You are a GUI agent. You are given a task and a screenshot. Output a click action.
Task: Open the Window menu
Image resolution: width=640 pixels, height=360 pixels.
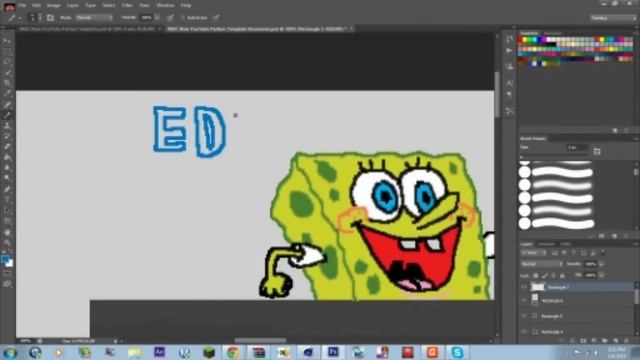click(x=165, y=5)
